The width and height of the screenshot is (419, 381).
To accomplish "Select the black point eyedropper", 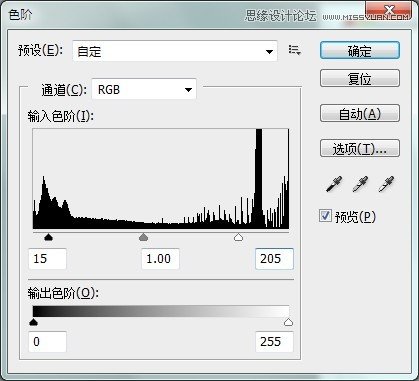I will coord(334,184).
